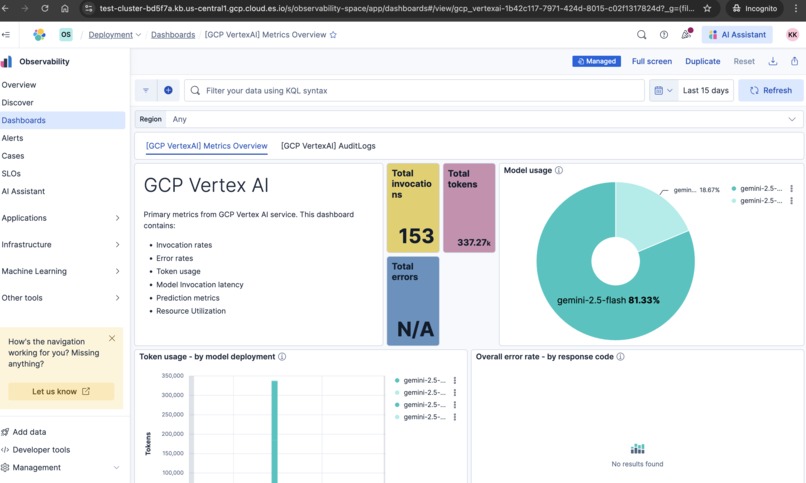Open options for fourth Token usage legend item
This screenshot has width=806, height=483.
tap(455, 417)
